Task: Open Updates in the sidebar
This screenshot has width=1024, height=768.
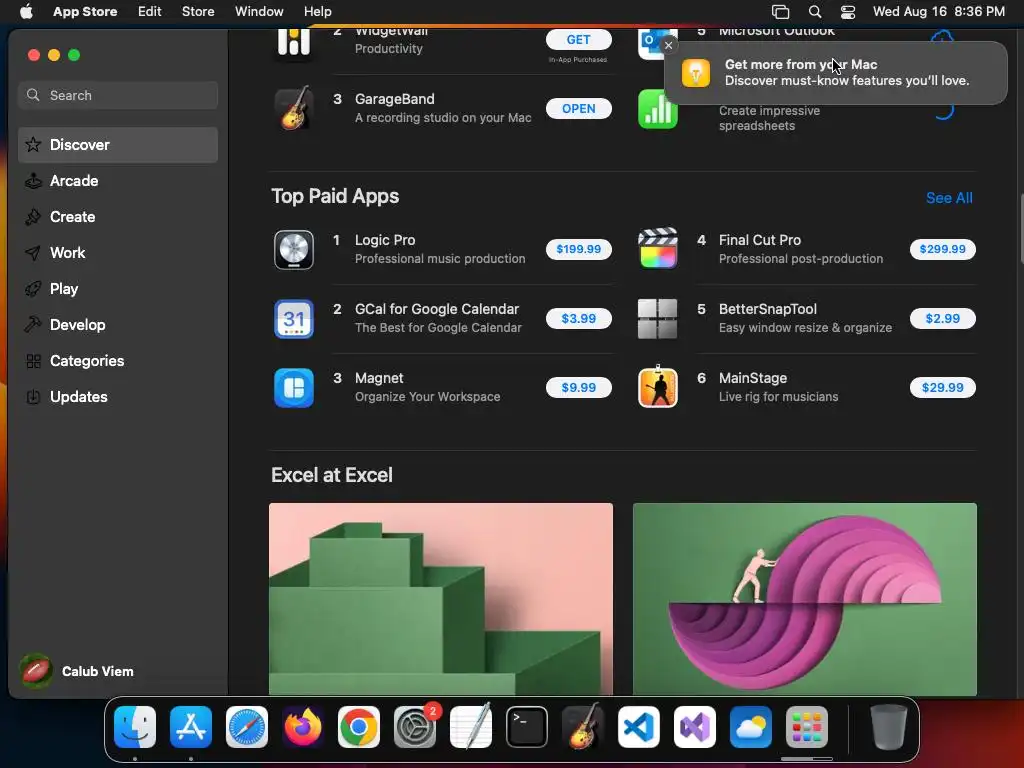Action: (118, 396)
